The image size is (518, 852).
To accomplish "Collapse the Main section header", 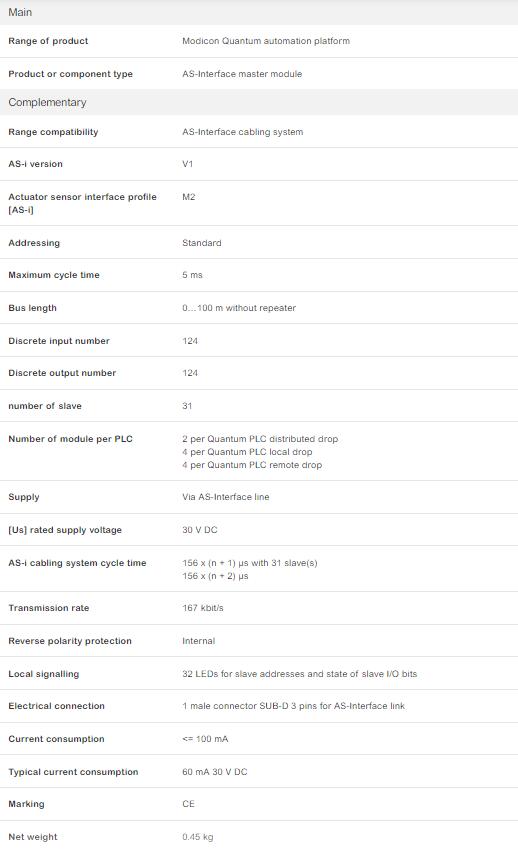I will click(x=259, y=12).
